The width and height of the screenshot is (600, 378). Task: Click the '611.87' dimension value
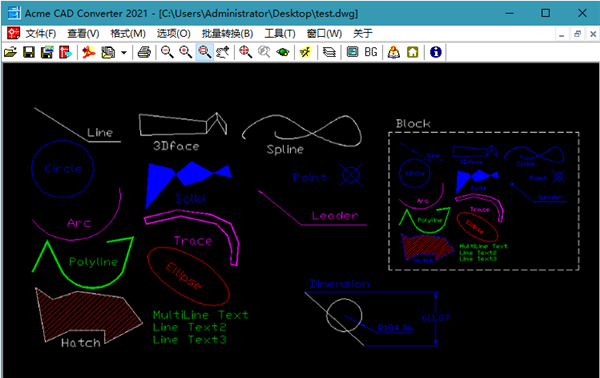tap(435, 318)
